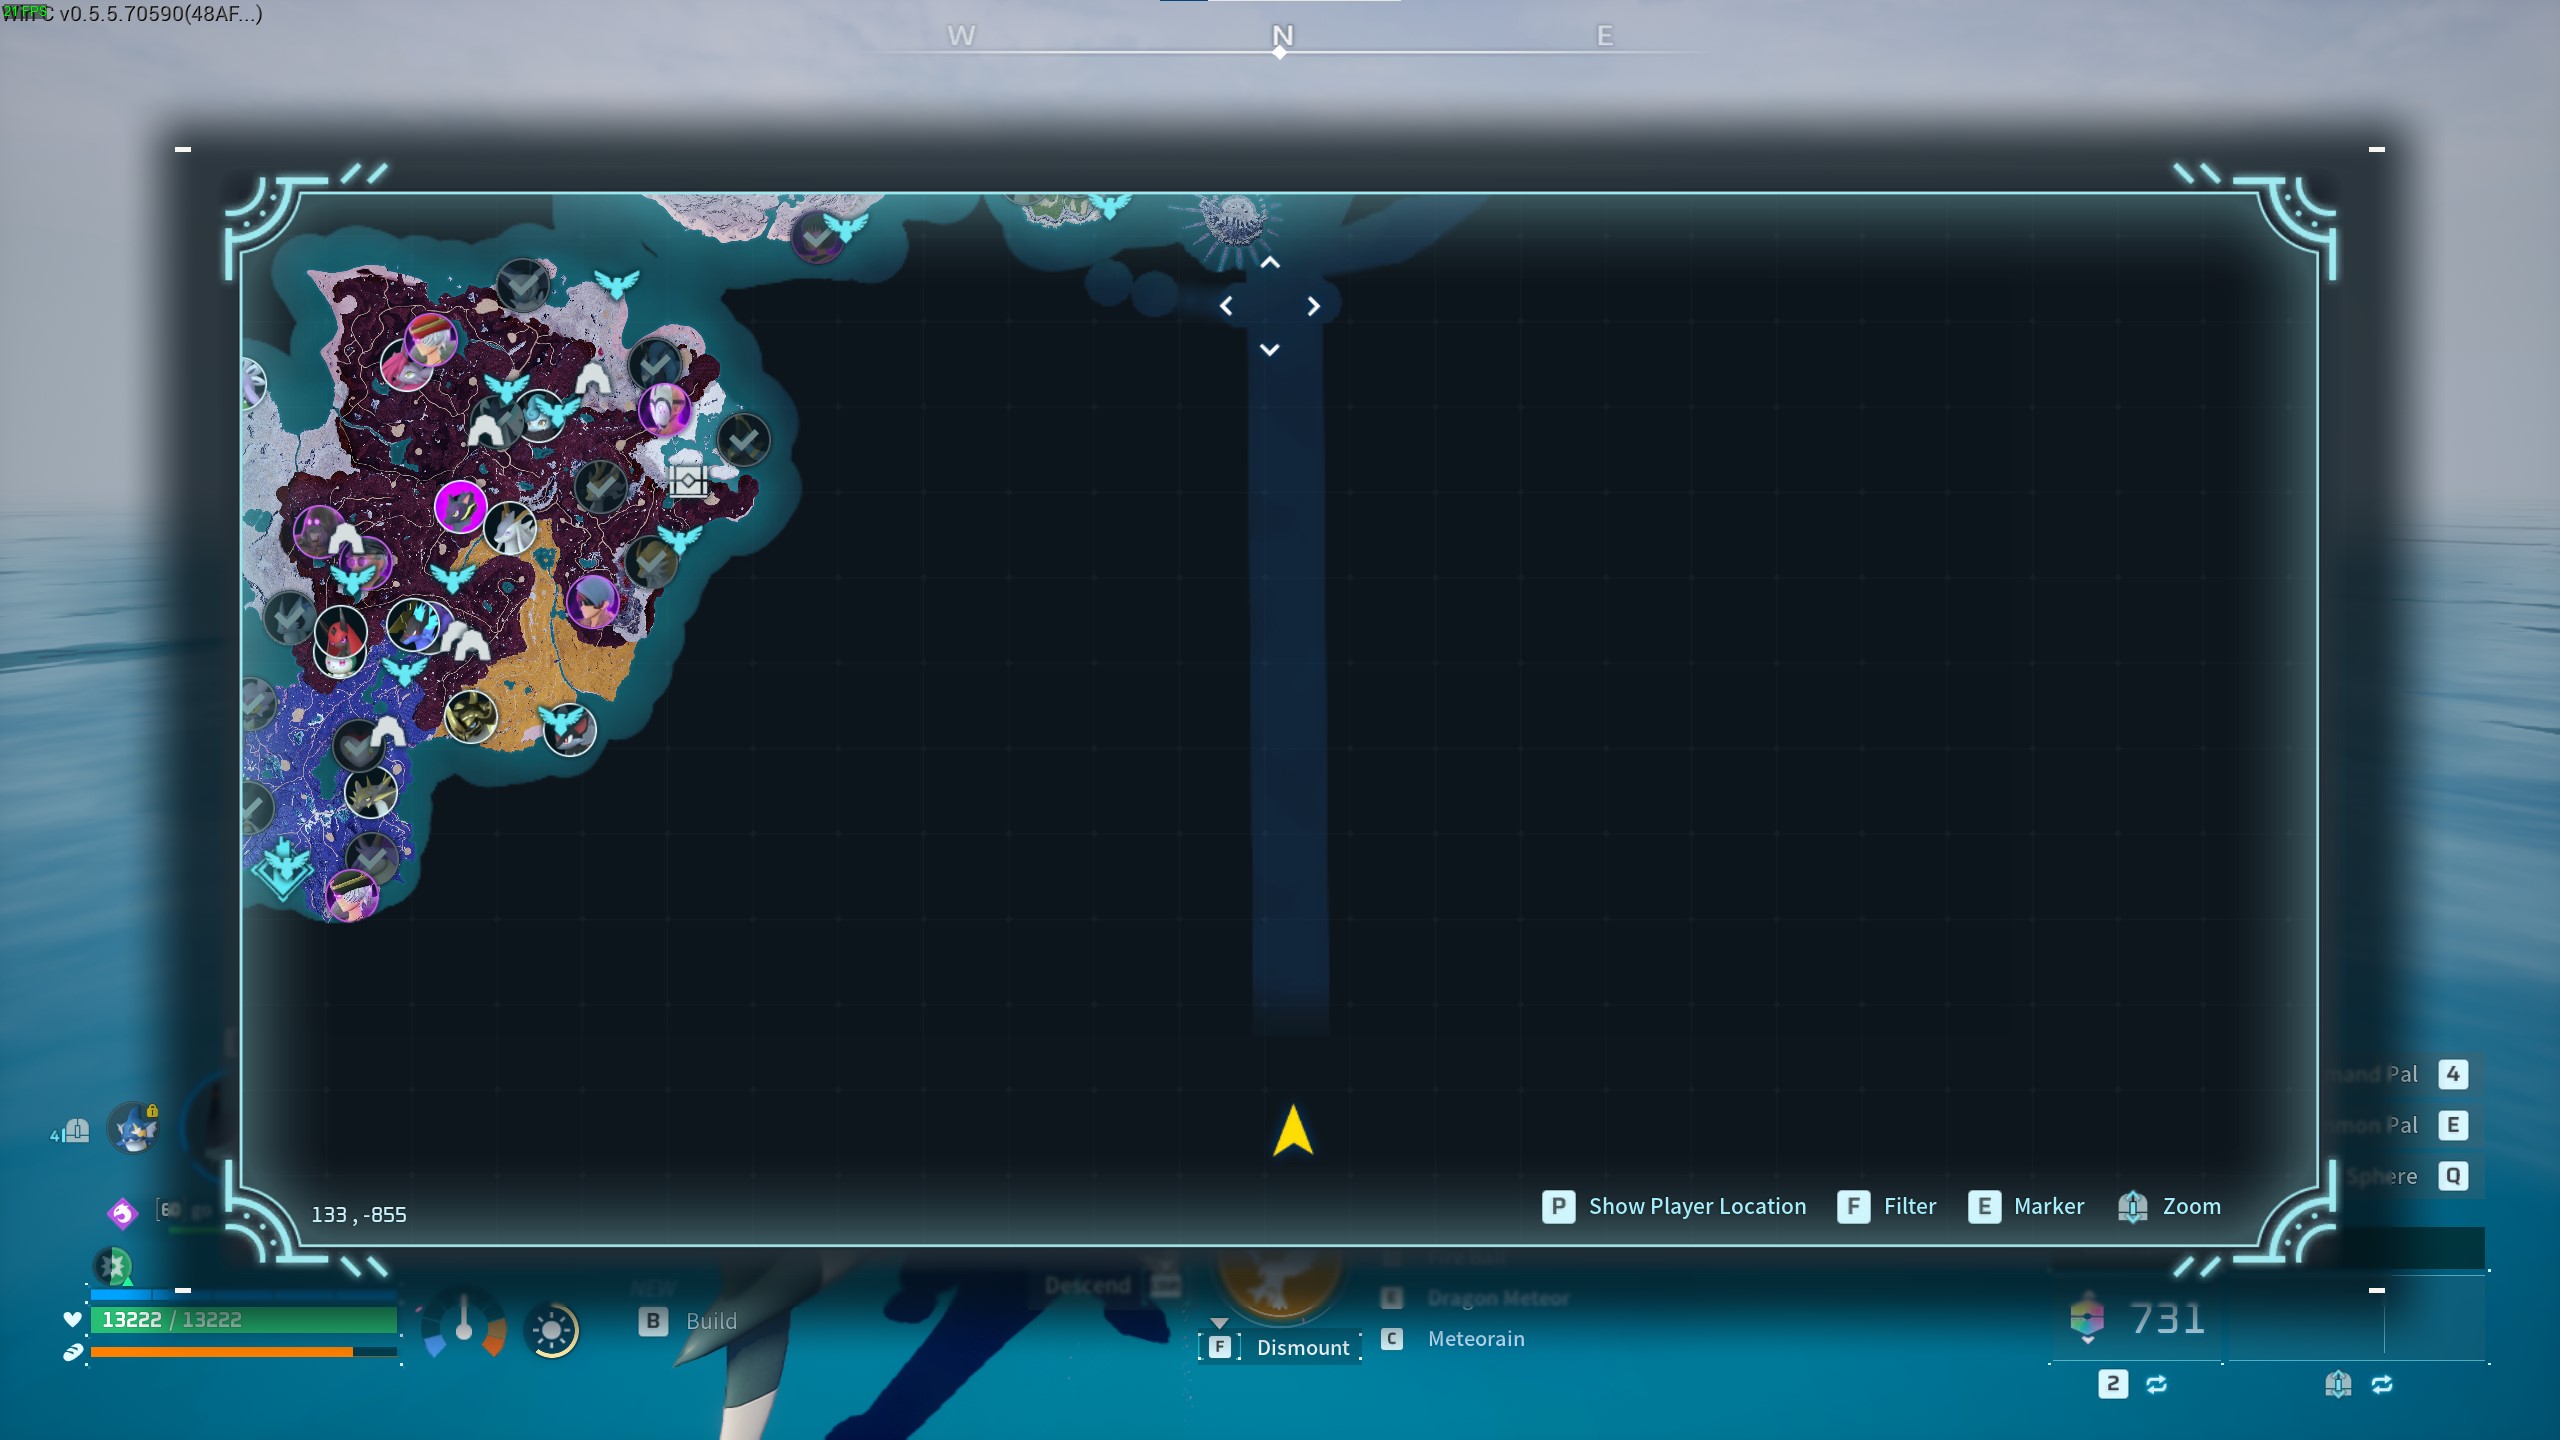The height and width of the screenshot is (1440, 2560).
Task: Click the cave icon in the blue biome
Action: coord(387,733)
